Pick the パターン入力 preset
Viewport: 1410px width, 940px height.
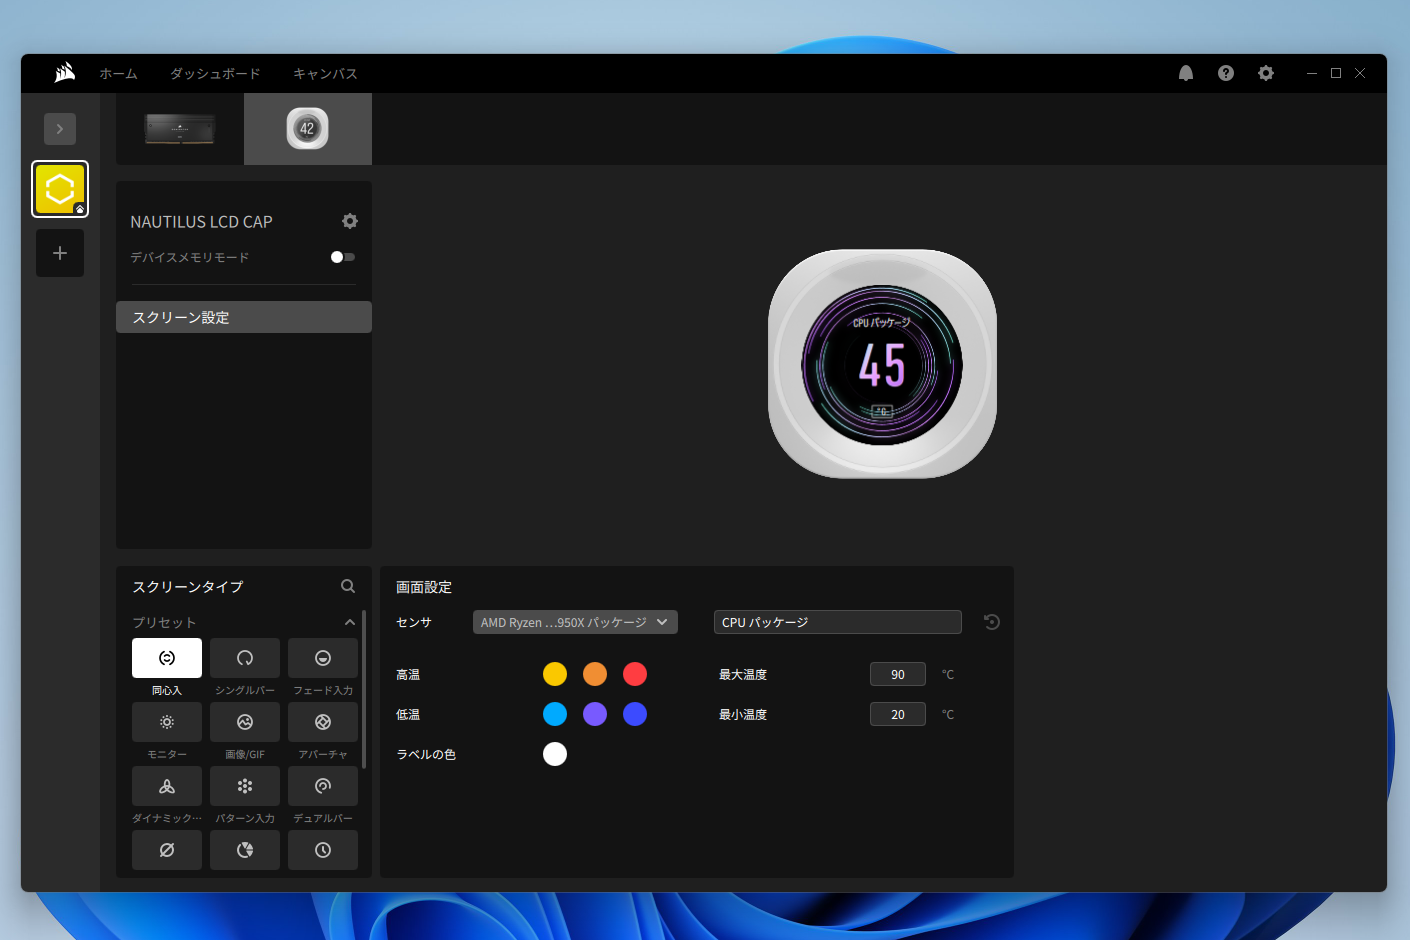click(x=245, y=786)
